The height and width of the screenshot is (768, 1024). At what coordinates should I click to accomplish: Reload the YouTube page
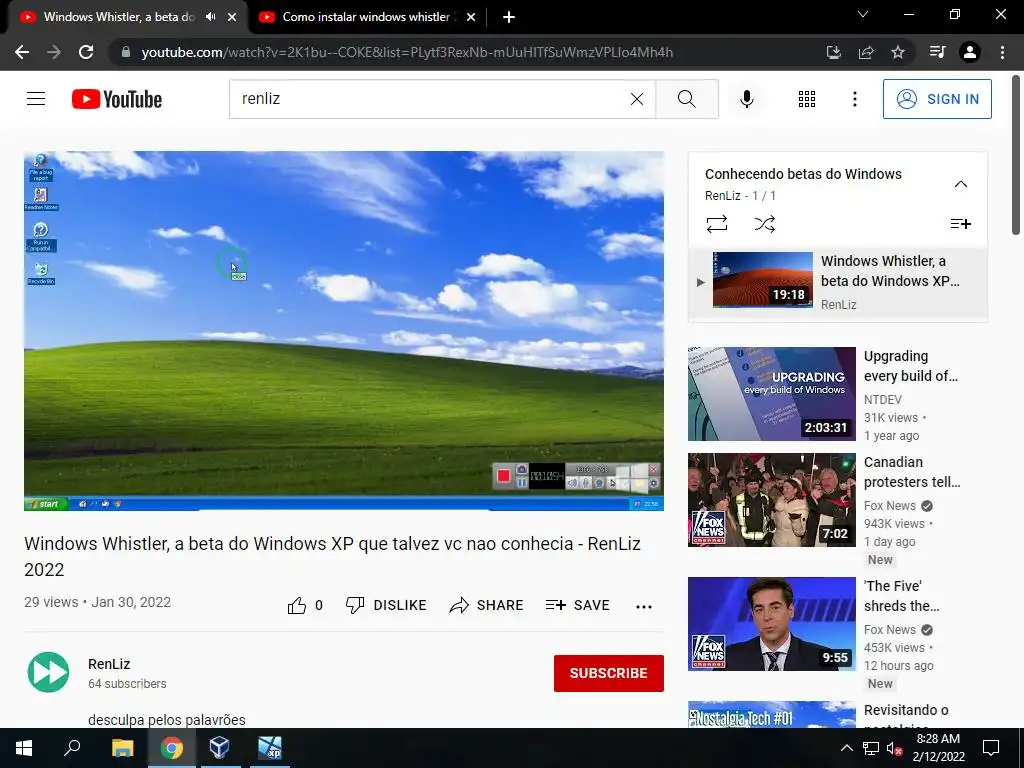[86, 52]
